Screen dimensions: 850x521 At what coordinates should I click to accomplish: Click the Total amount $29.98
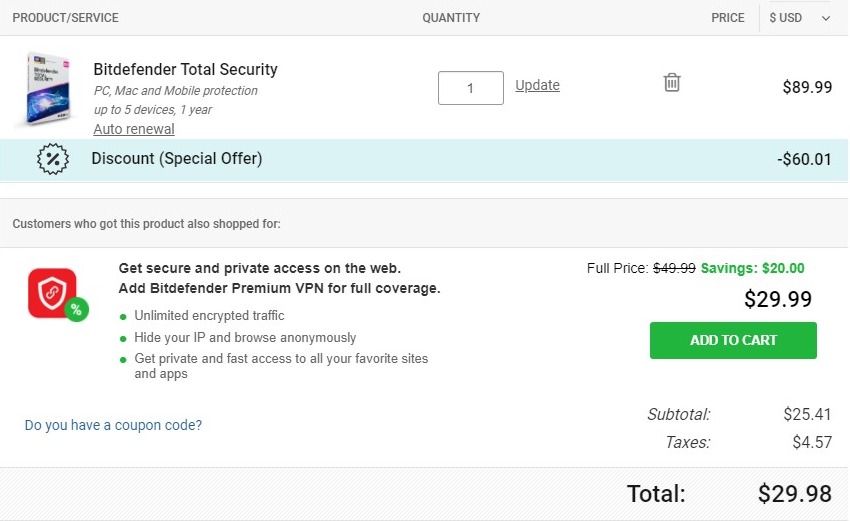point(794,493)
